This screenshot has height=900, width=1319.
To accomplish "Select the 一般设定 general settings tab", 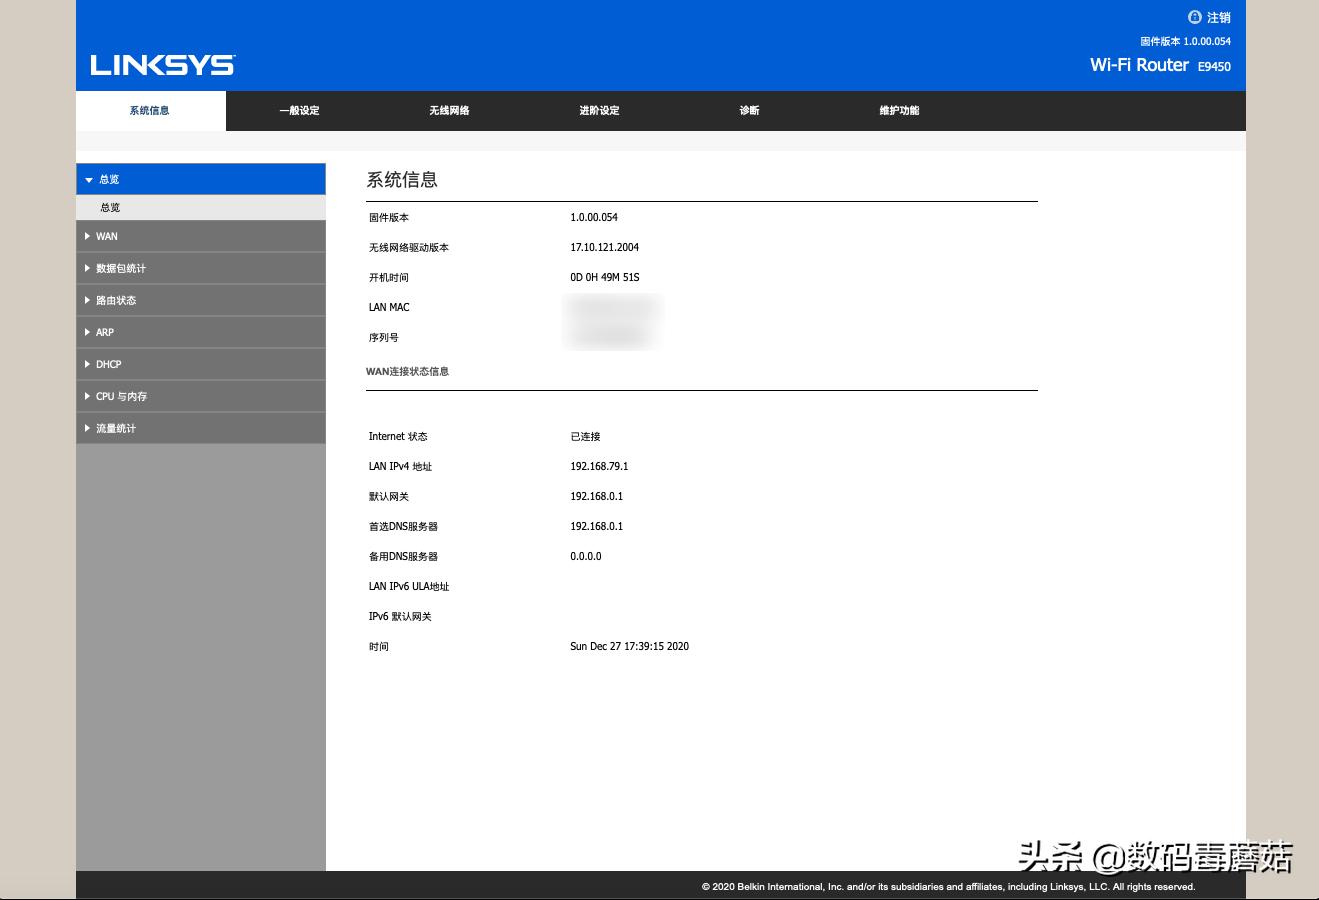I will point(299,111).
